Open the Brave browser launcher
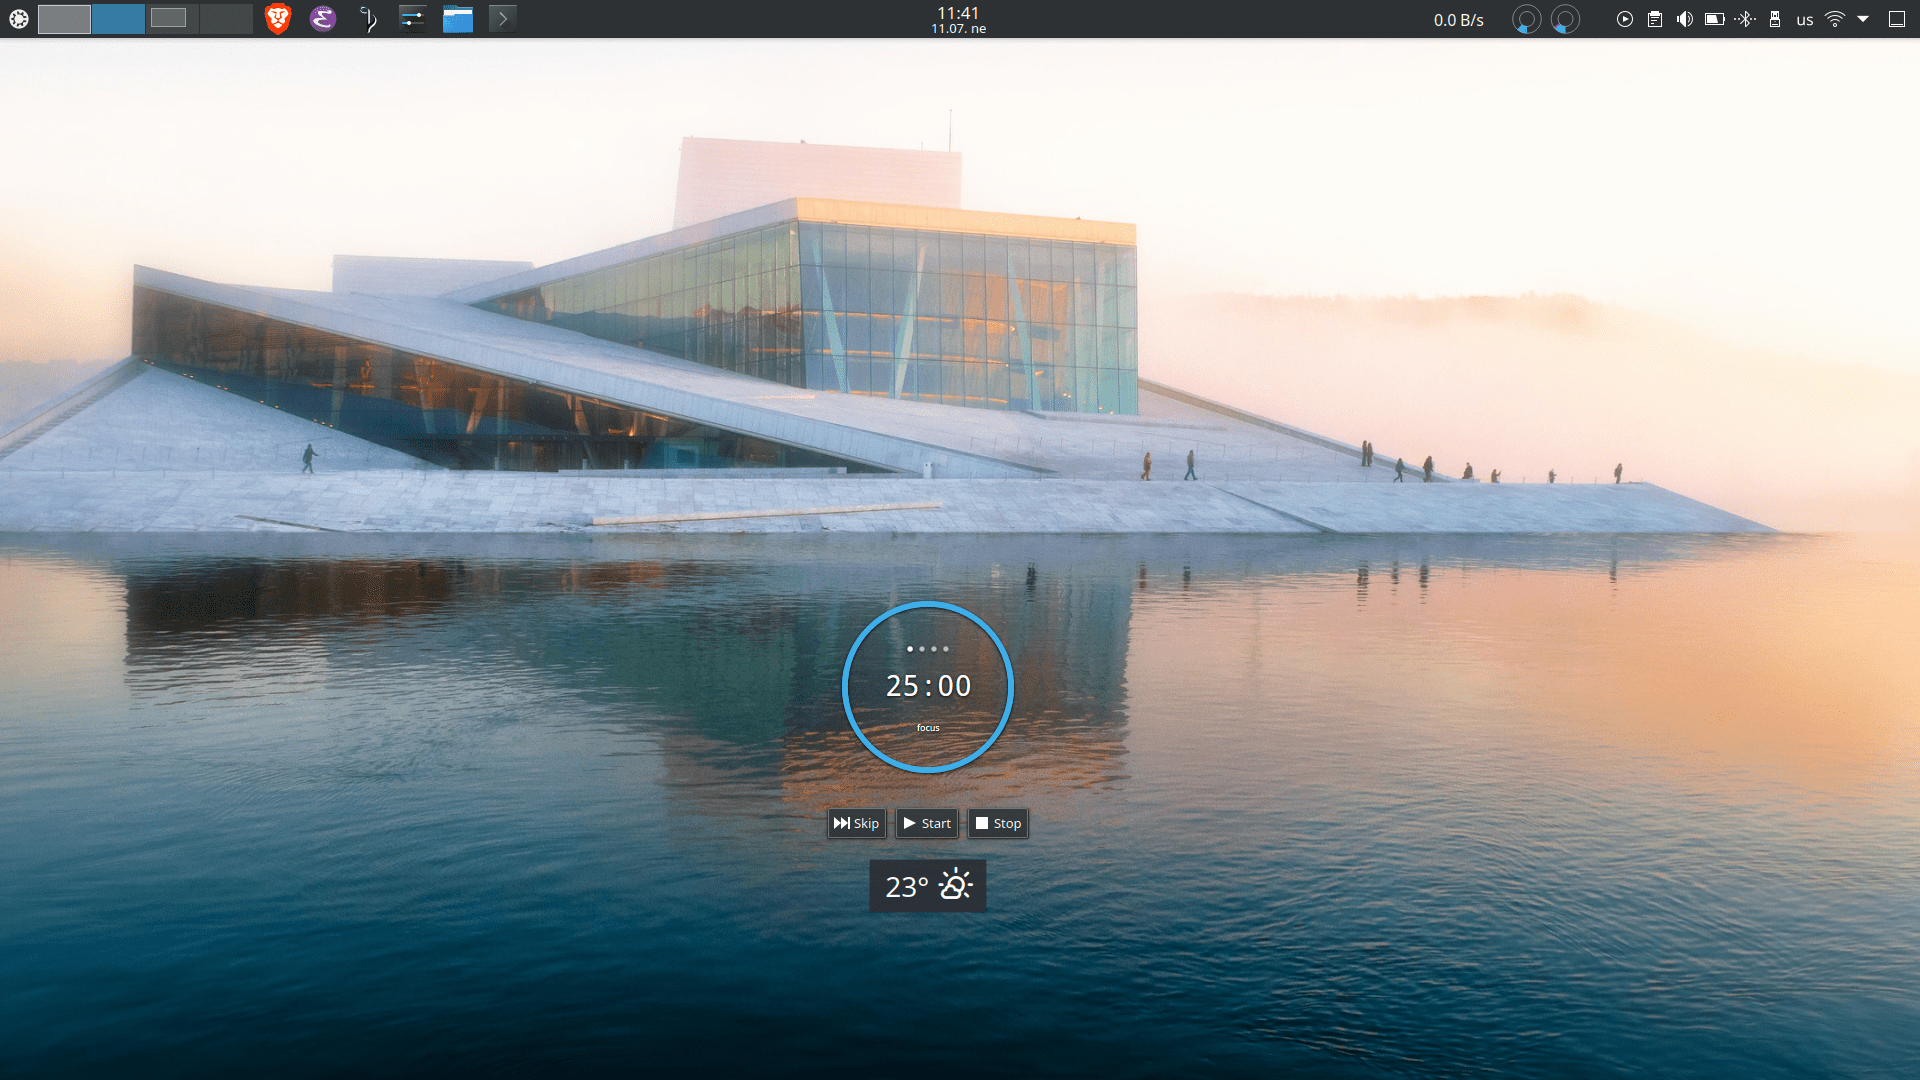1920x1080 pixels. click(x=278, y=19)
